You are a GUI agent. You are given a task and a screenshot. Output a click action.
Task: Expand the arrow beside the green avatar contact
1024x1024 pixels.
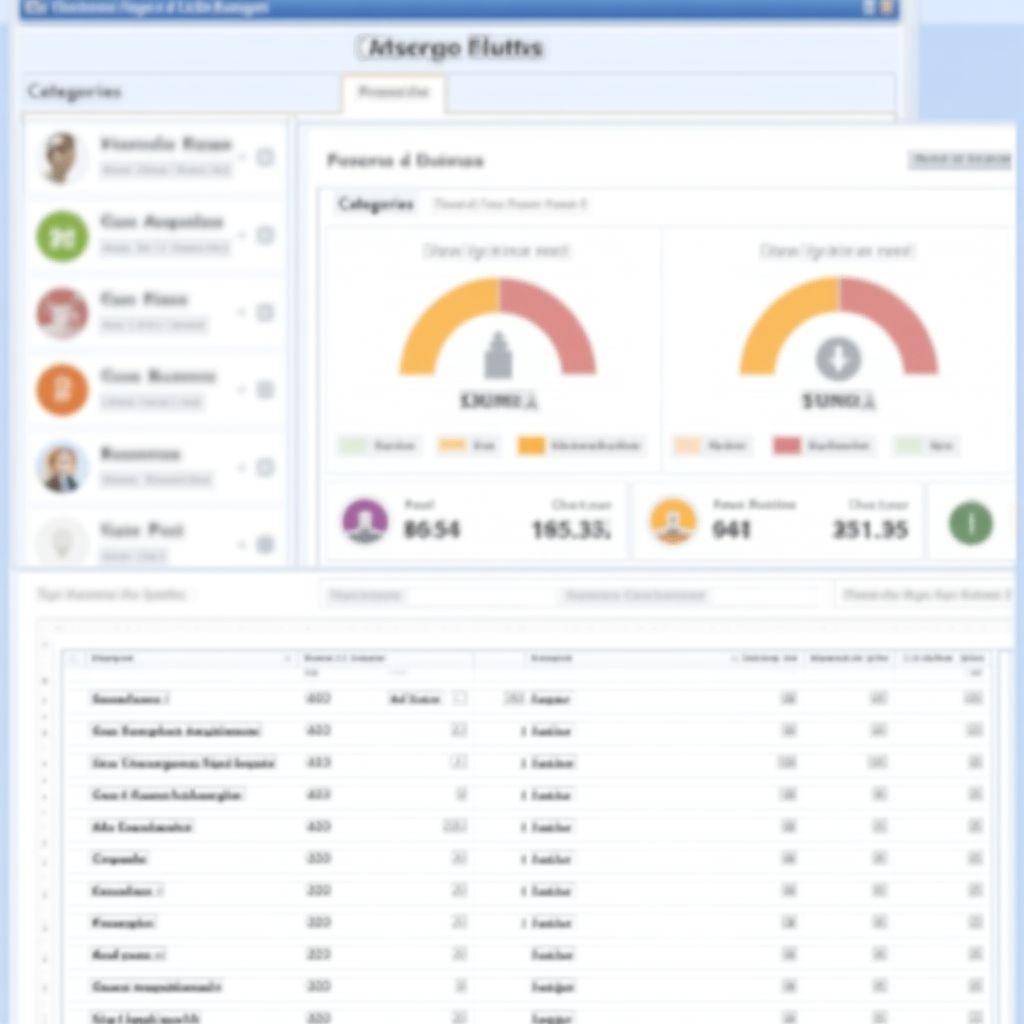(241, 236)
